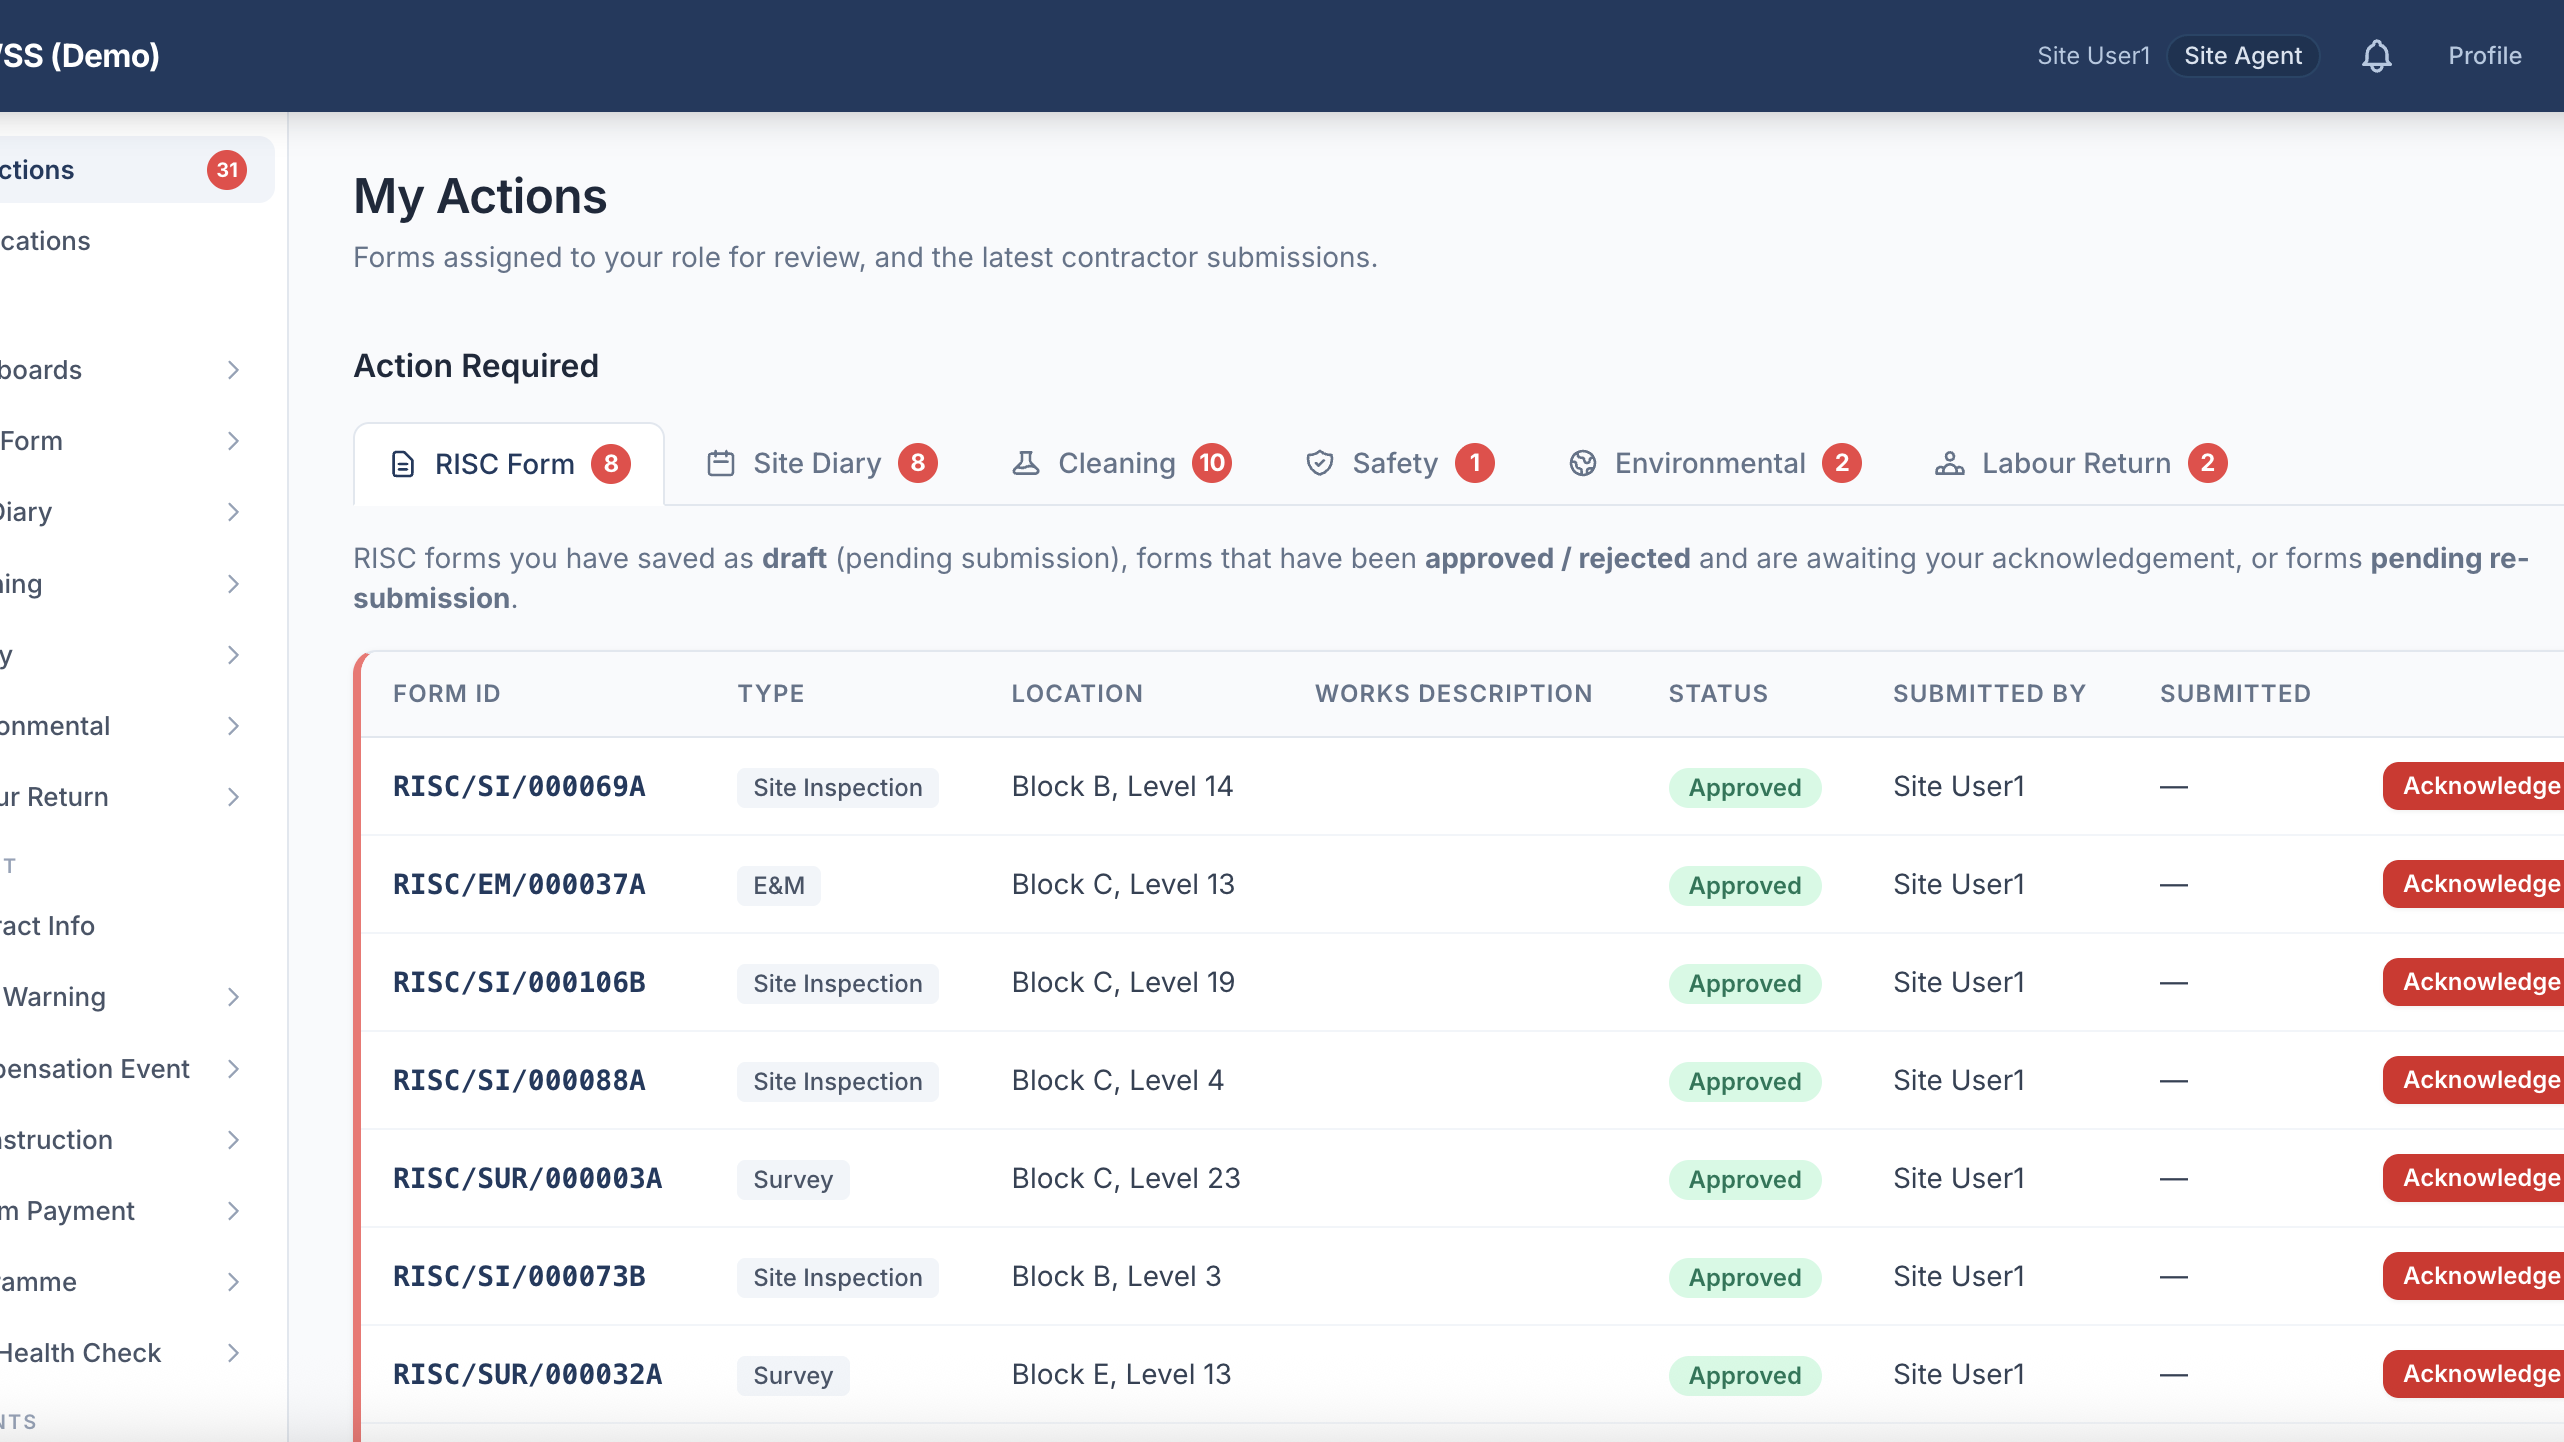
Task: Click the red 1 badge on Safety
Action: pos(1475,463)
